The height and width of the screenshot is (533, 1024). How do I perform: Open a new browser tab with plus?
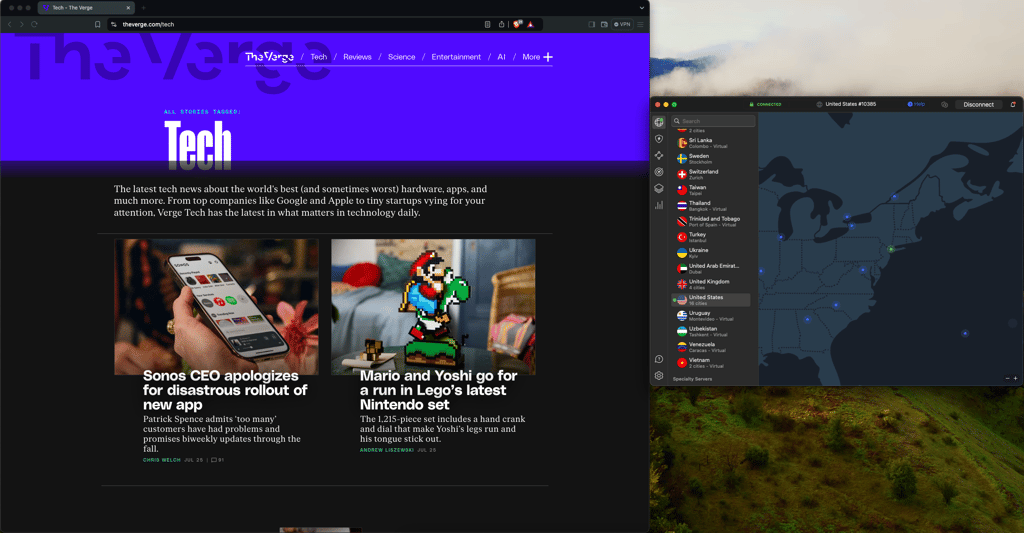144,8
